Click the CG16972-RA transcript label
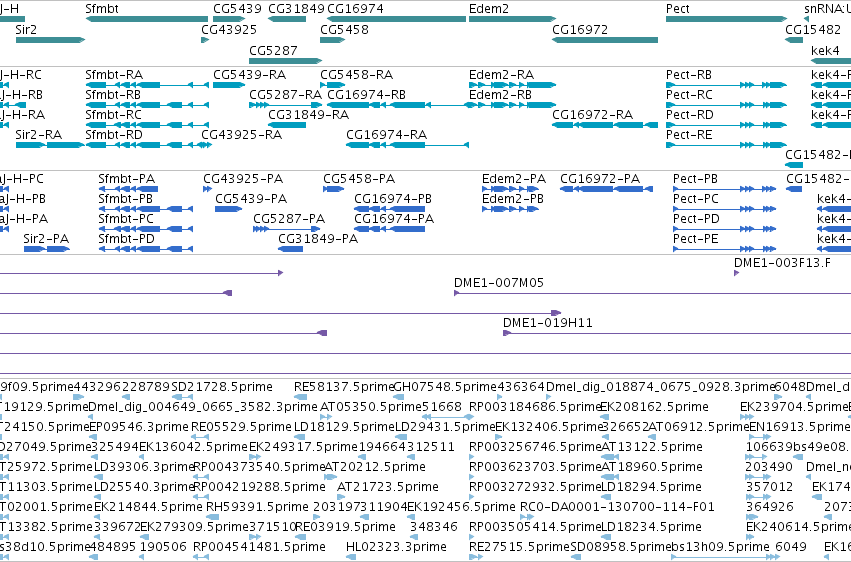The height and width of the screenshot is (562, 851). 593,114
